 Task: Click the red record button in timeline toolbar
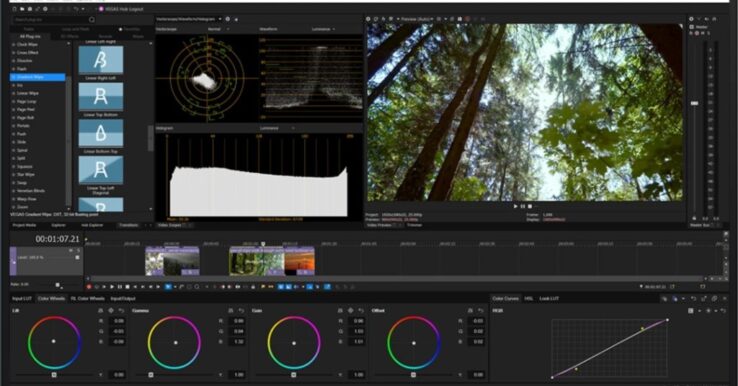(x=89, y=287)
